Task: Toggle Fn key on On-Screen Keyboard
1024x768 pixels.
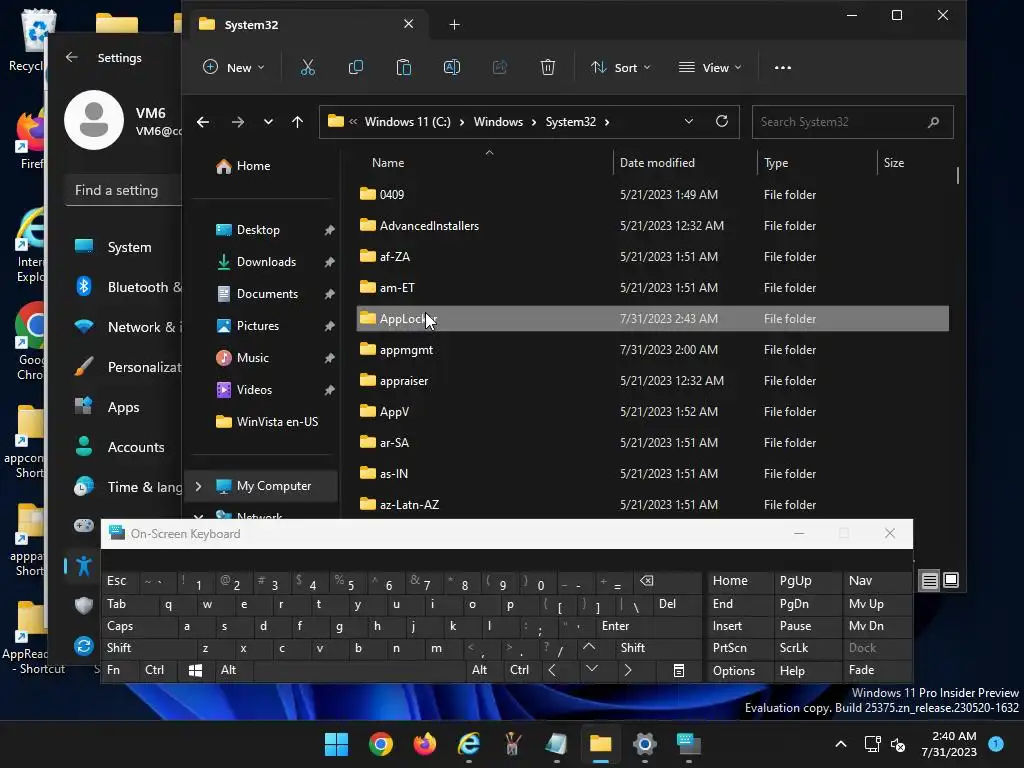Action: [x=120, y=670]
